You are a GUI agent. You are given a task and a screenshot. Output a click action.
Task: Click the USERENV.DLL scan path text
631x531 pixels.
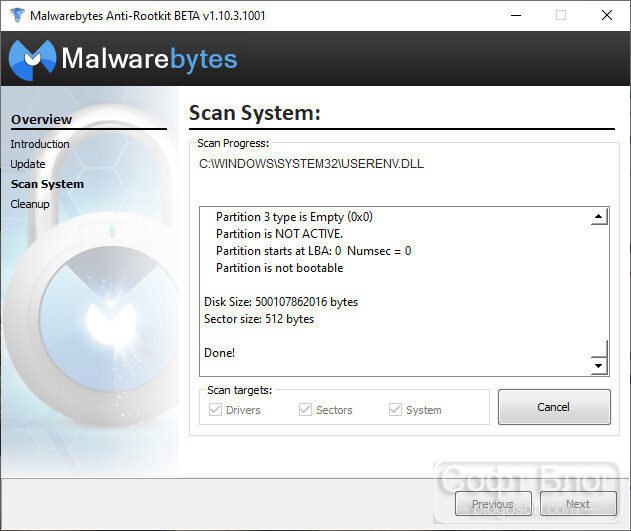311,164
